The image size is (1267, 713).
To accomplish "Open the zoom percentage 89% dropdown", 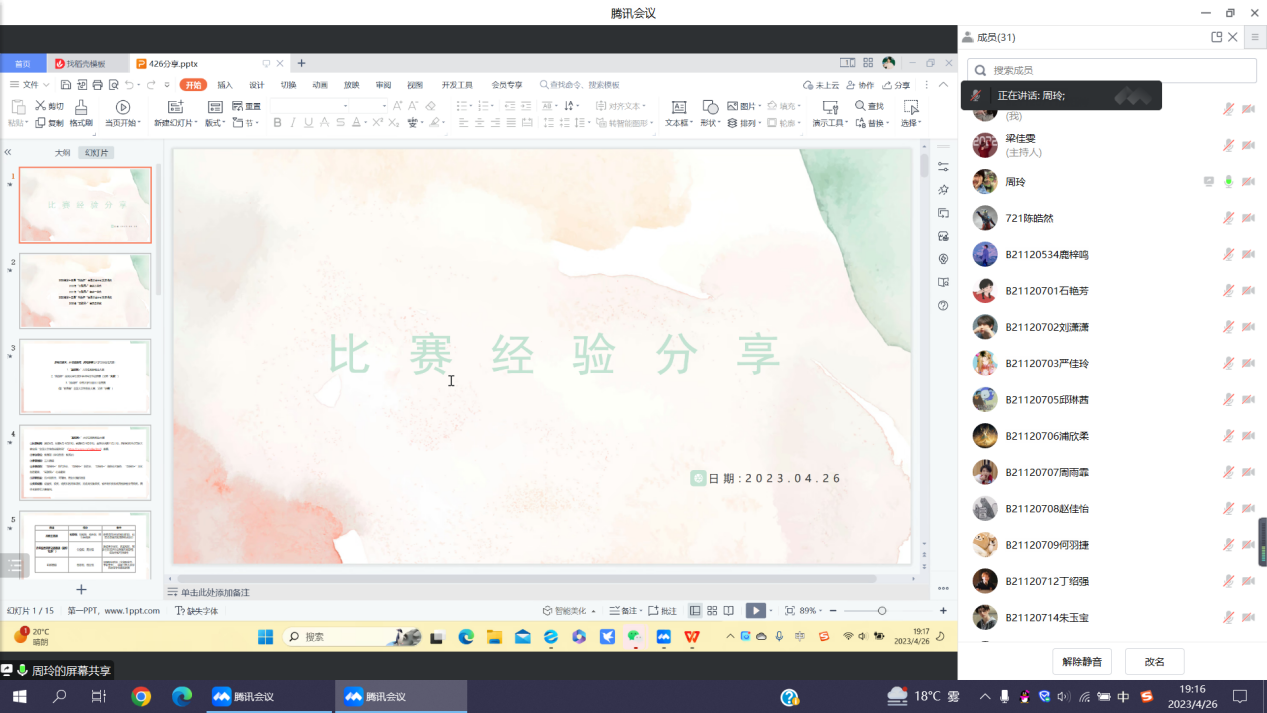I will 812,611.
